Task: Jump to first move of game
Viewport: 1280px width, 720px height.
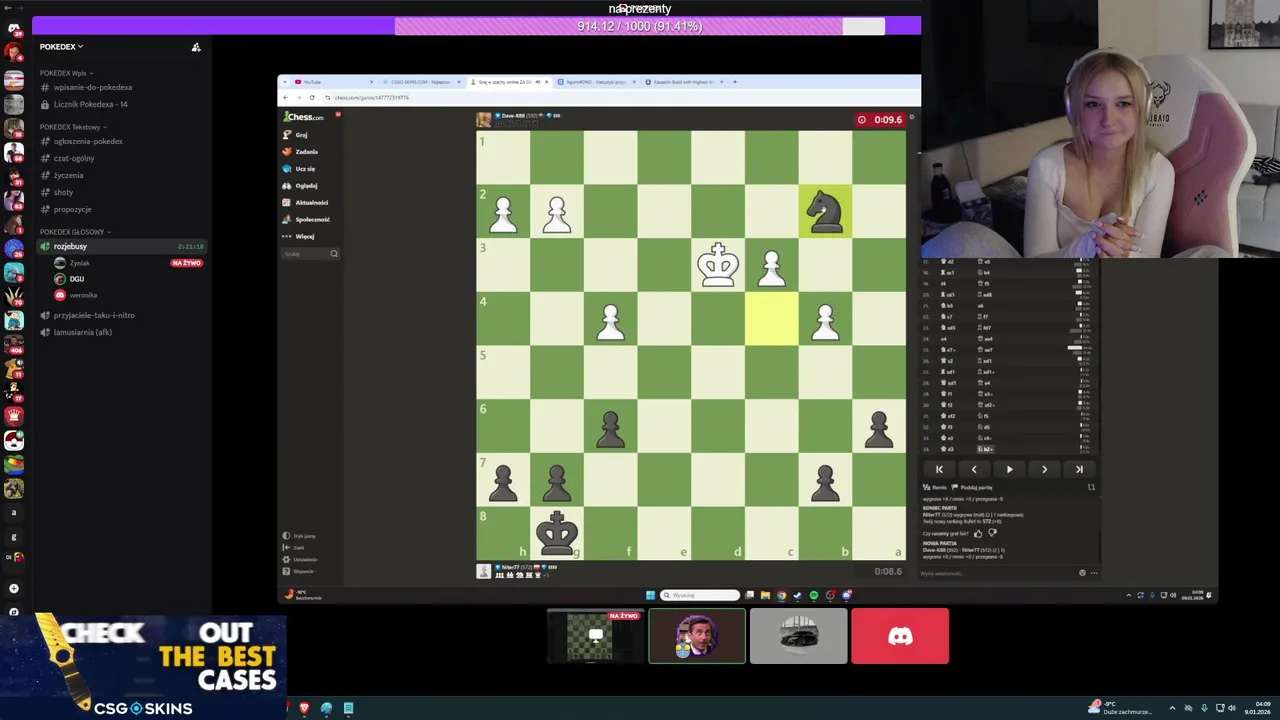Action: [x=939, y=469]
